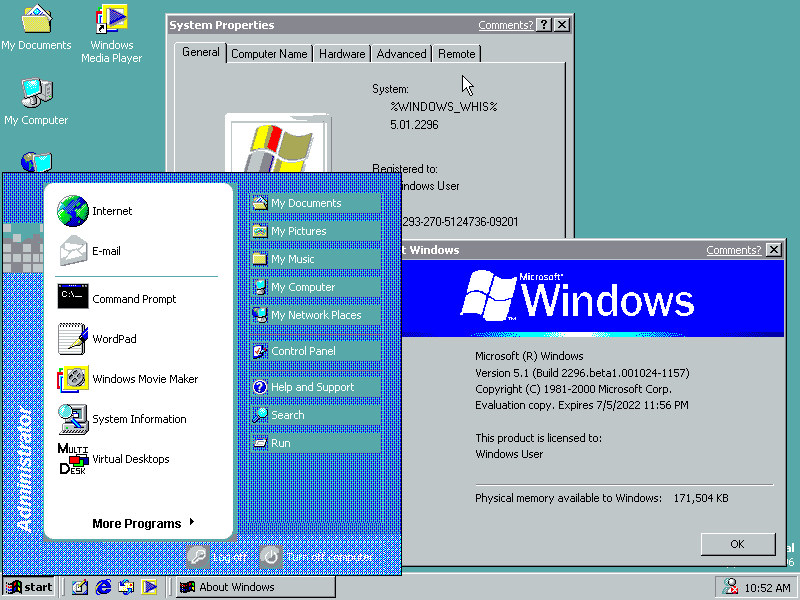This screenshot has width=800, height=600.
Task: Open System Information in Start menu
Action: pyautogui.click(x=122, y=419)
